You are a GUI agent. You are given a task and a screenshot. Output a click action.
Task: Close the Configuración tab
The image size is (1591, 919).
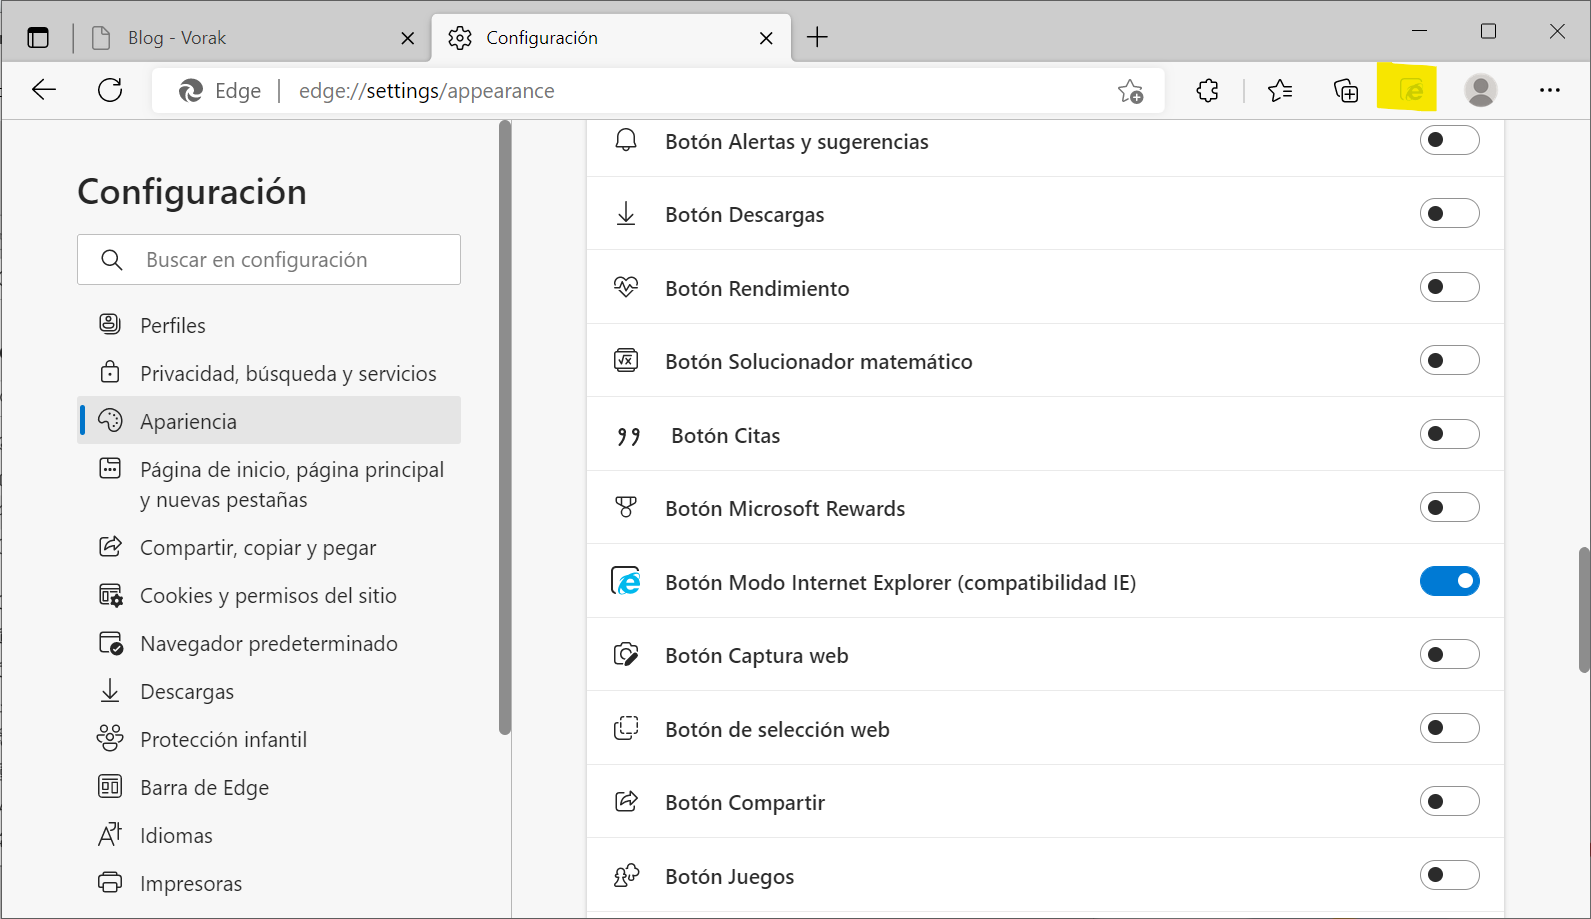point(766,38)
